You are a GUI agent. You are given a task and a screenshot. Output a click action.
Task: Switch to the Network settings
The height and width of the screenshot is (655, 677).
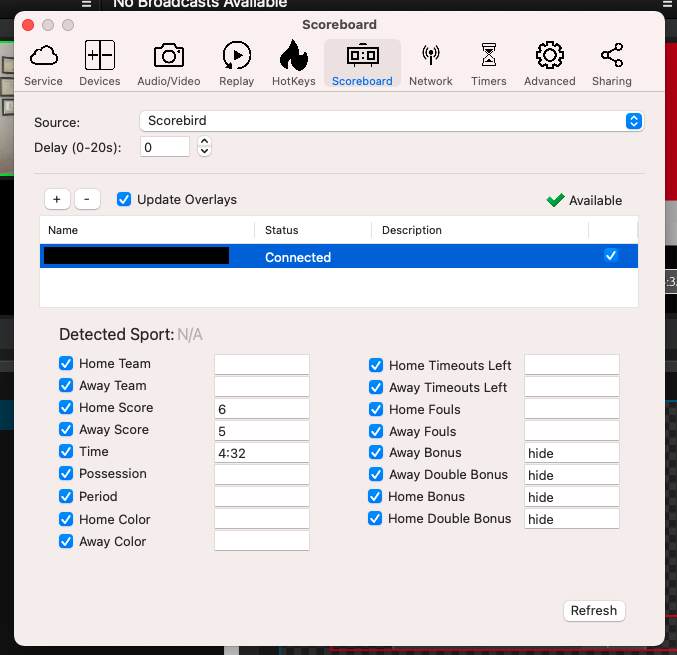(431, 63)
